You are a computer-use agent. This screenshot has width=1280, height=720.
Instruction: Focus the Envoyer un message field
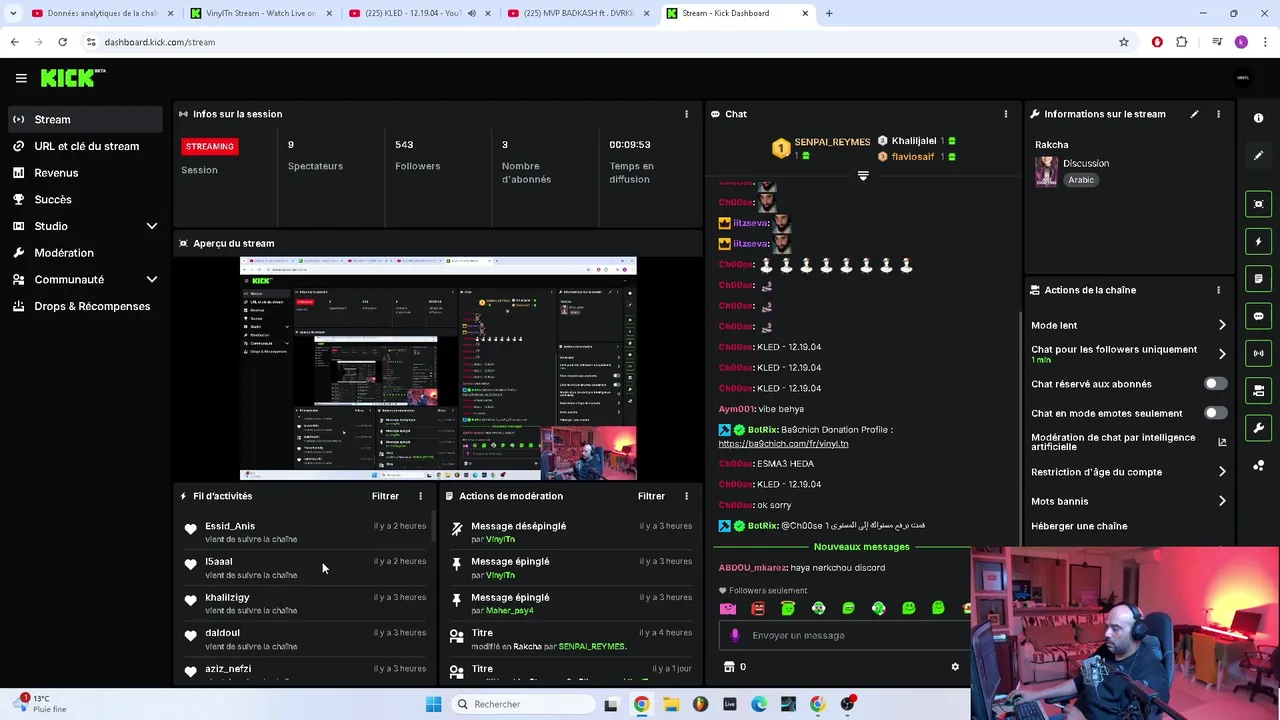(x=845, y=635)
